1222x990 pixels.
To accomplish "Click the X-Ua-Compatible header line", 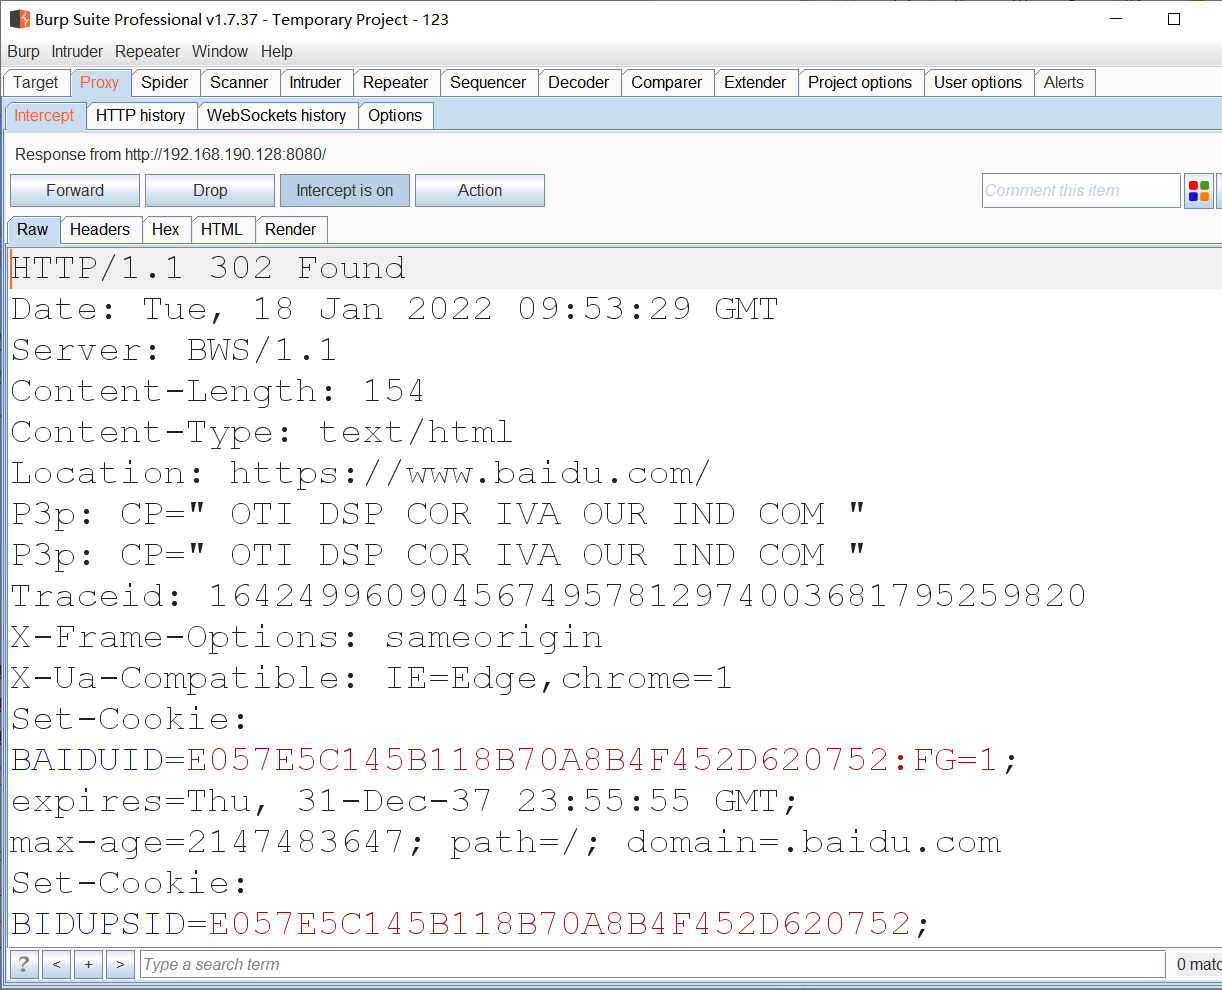I will pyautogui.click(x=371, y=678).
